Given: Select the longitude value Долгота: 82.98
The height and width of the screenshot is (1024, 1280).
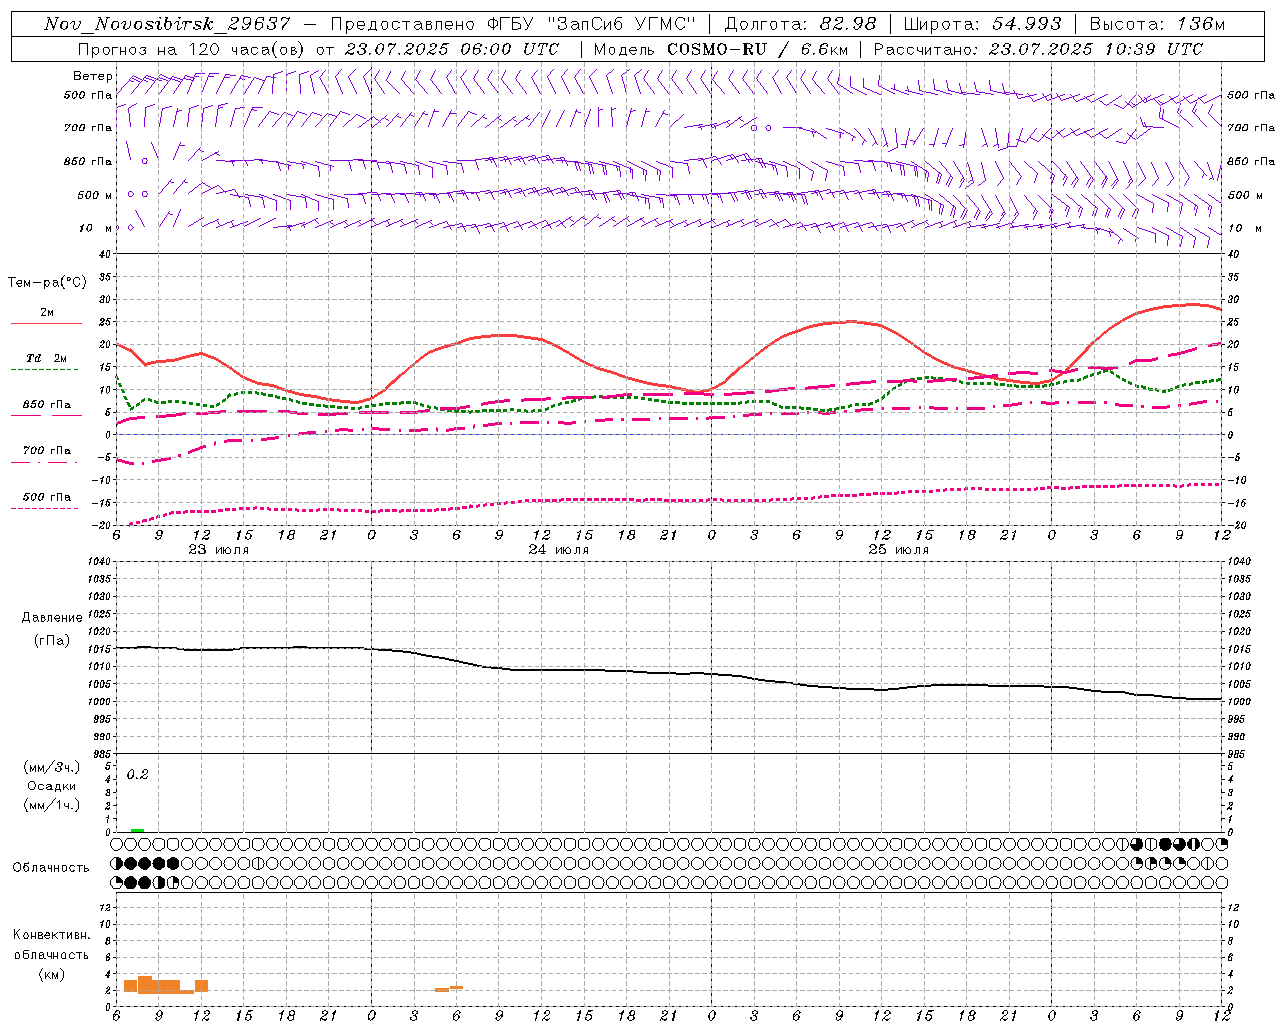Looking at the screenshot, I should point(800,24).
